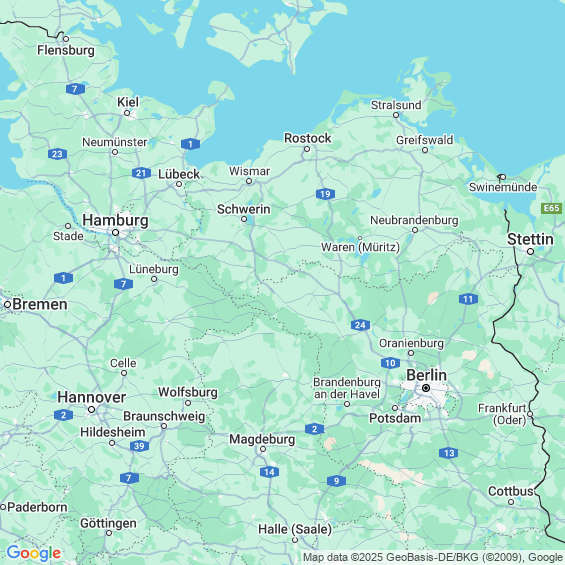Select the A19 highway shield near Rostock
This screenshot has width=565, height=565.
coord(325,194)
